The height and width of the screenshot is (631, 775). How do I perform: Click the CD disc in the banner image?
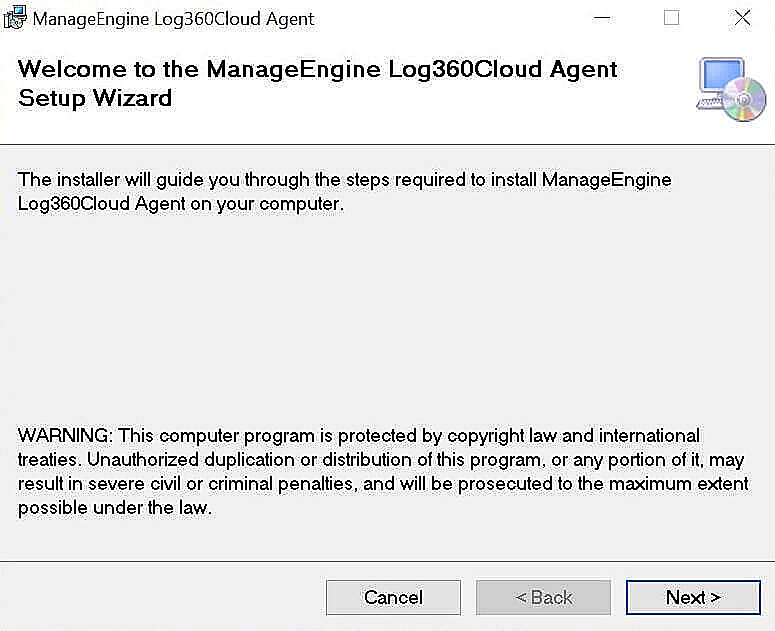coord(743,100)
